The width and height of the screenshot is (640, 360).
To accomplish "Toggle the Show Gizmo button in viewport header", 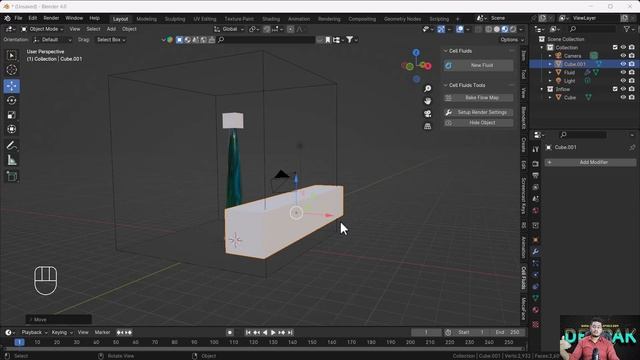I will click(441, 29).
